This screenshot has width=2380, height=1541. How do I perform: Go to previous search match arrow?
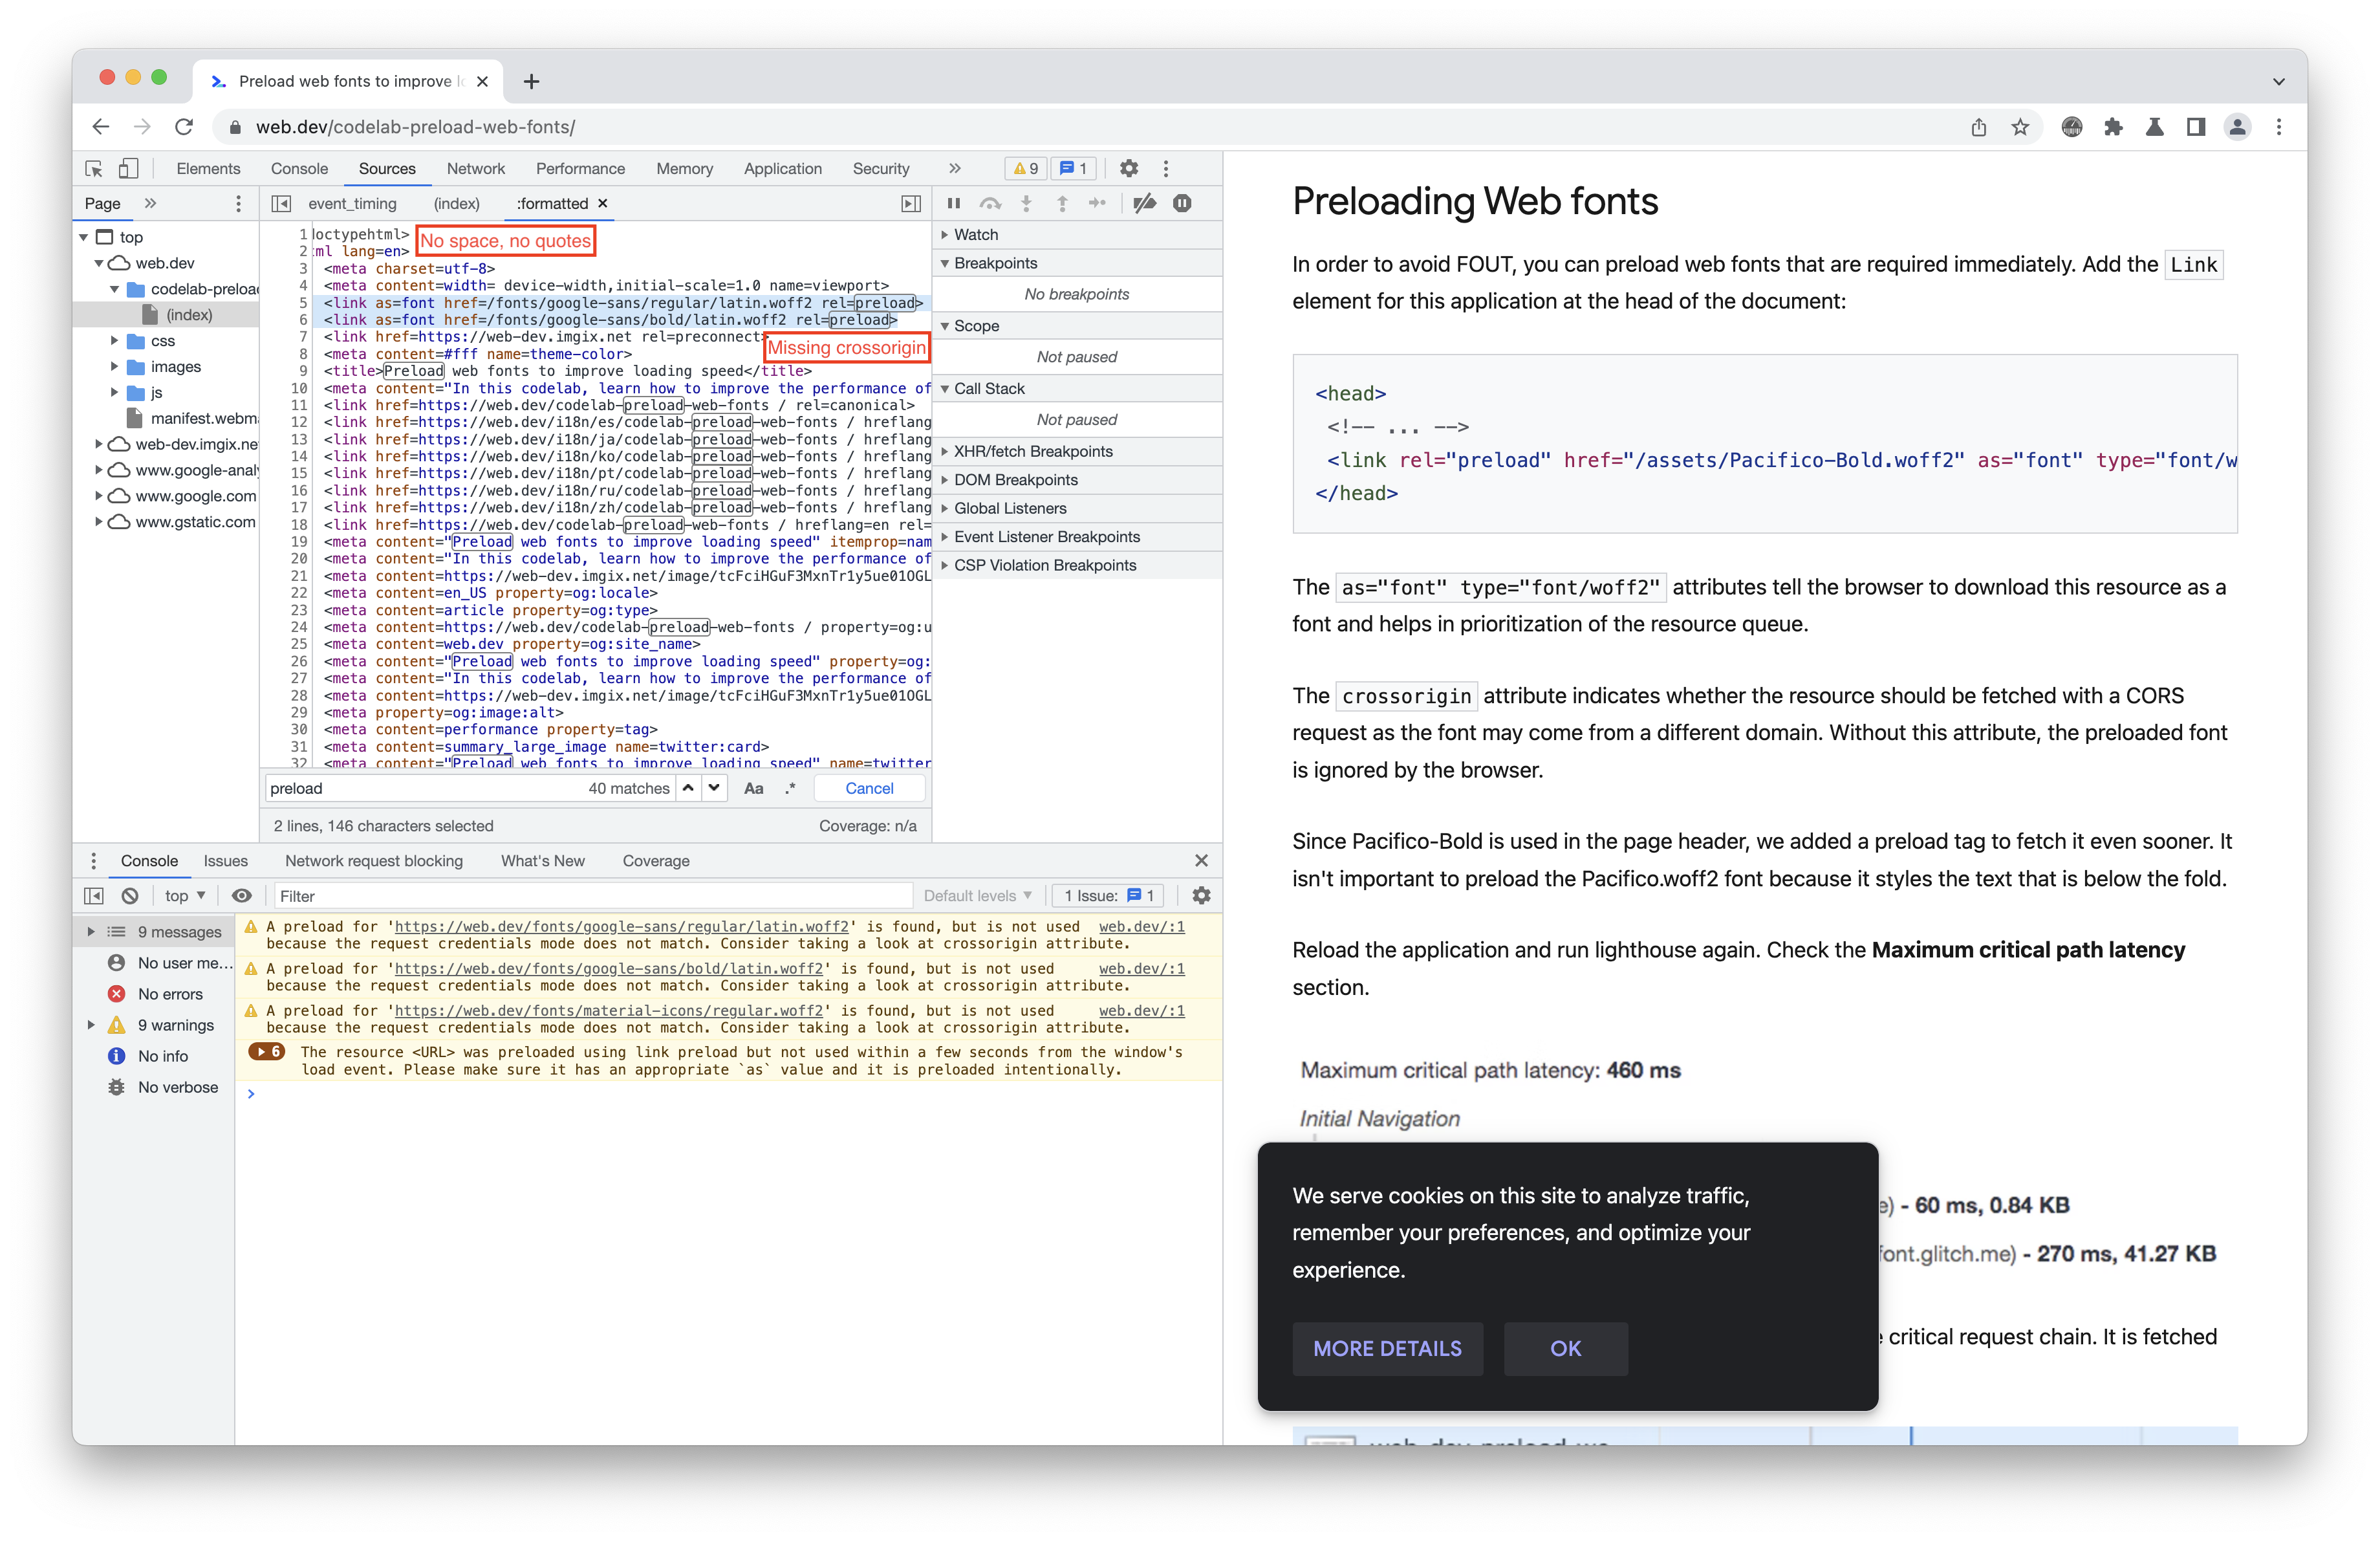point(688,788)
